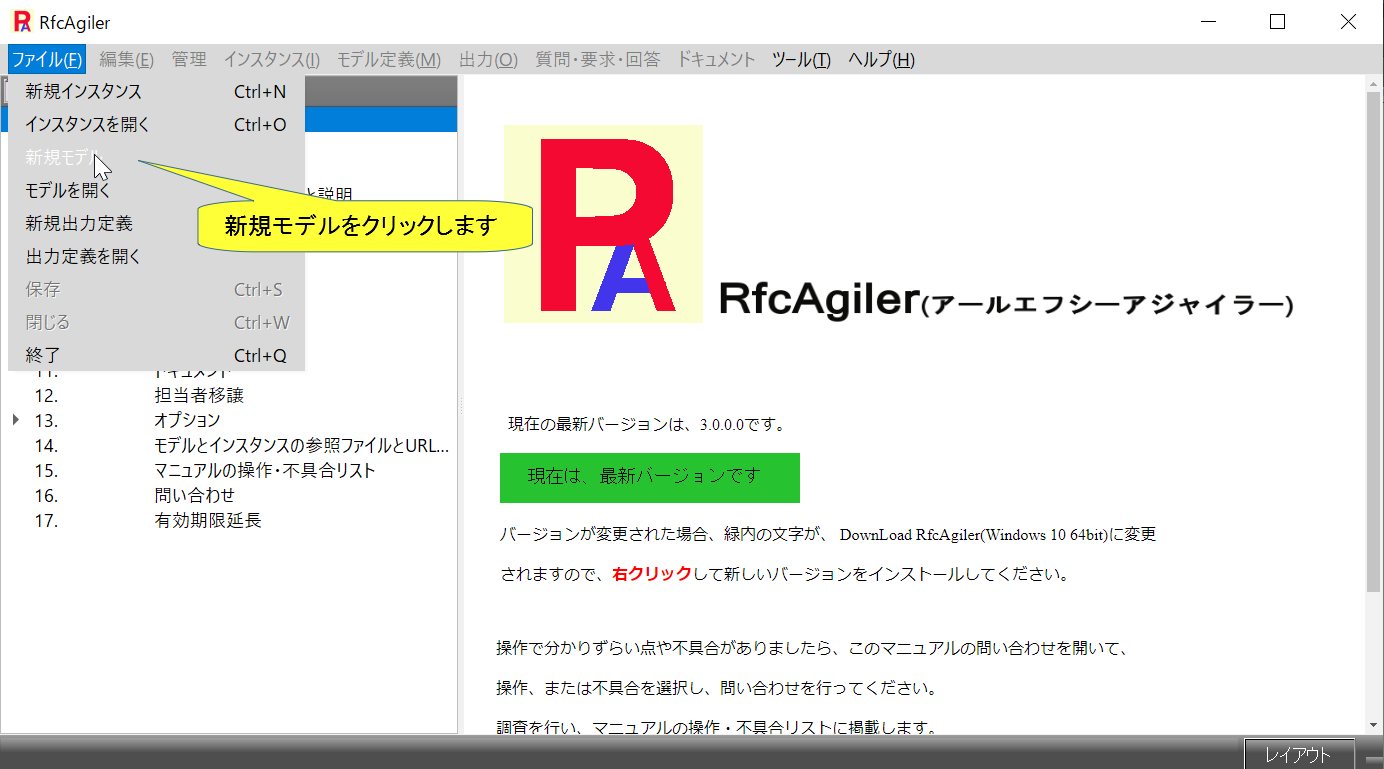Open the 管理 menu
The width and height of the screenshot is (1384, 769).
point(189,60)
